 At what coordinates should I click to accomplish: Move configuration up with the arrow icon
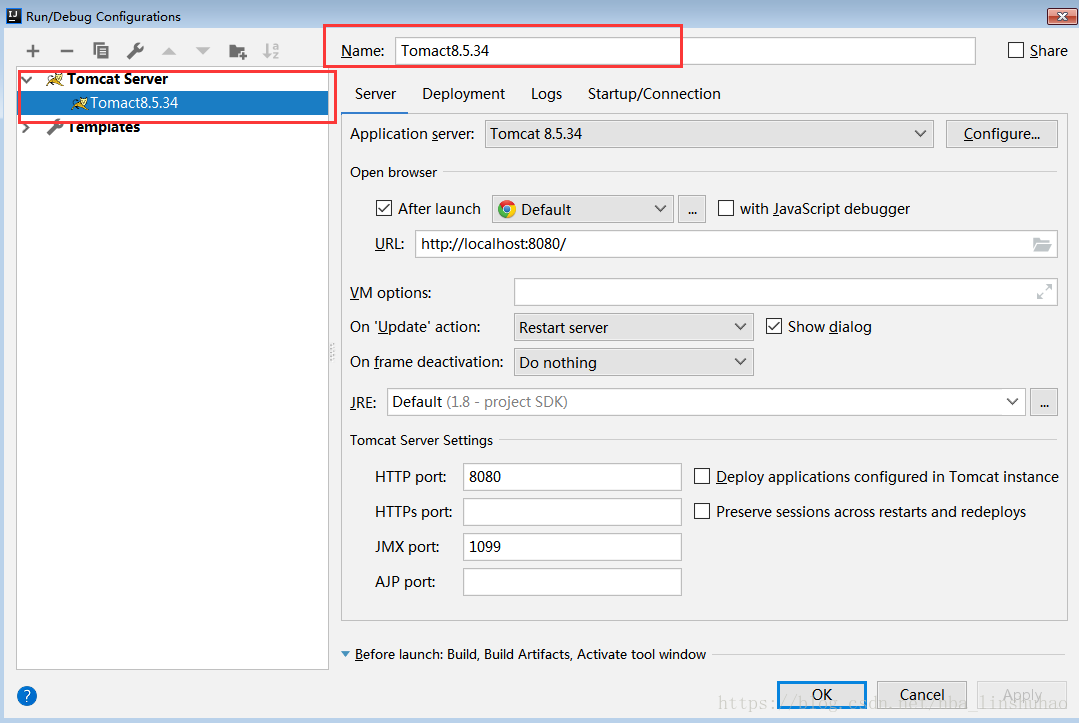(169, 51)
